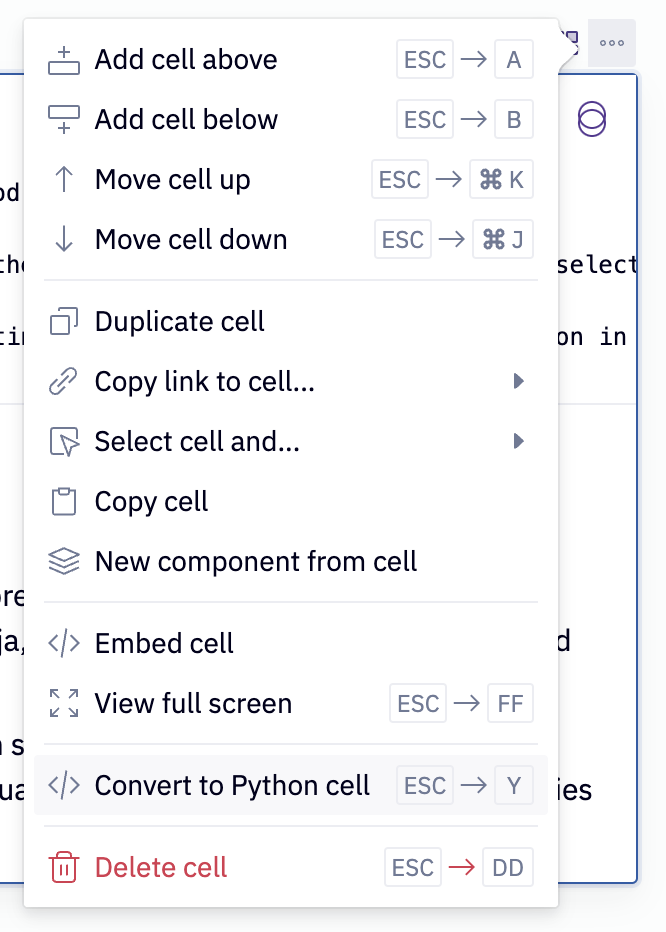Select the Duplicate cell icon
Viewport: 666px width, 932px height.
62,321
